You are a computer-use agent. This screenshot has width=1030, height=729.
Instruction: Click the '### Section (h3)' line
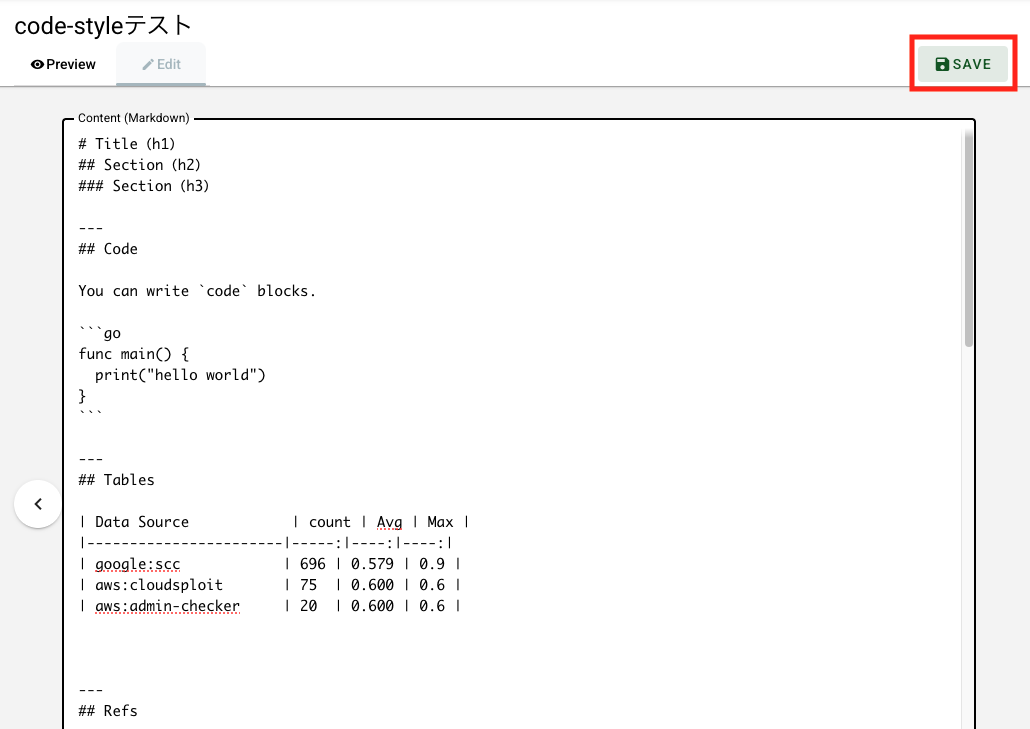point(144,186)
